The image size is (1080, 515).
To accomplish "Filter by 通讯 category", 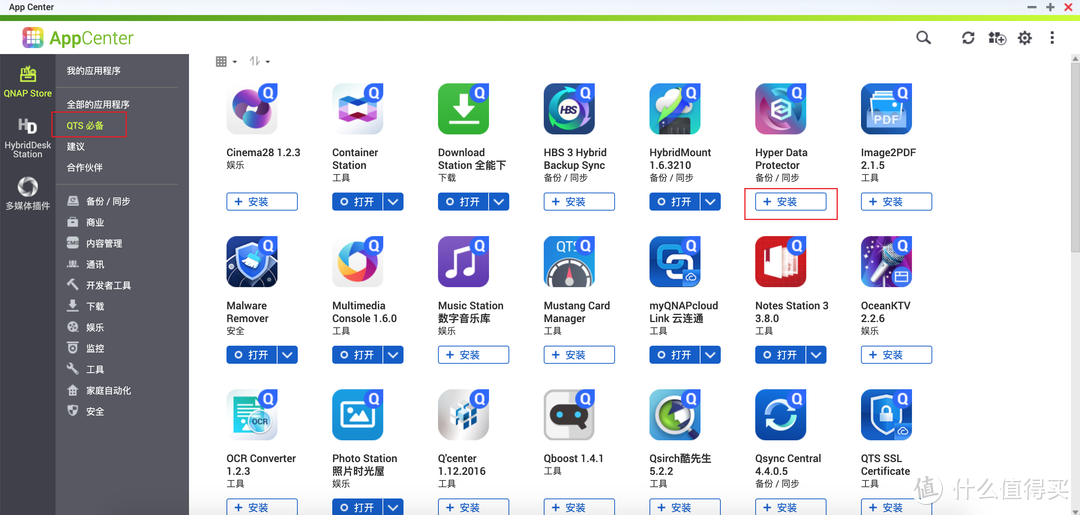I will pos(86,264).
